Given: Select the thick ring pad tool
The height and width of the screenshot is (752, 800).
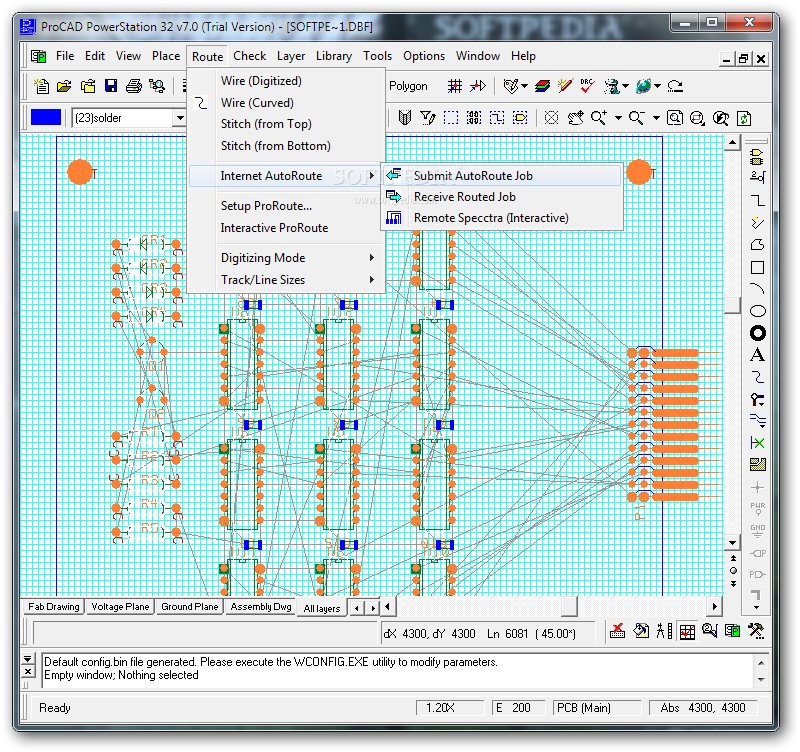Looking at the screenshot, I should click(758, 333).
